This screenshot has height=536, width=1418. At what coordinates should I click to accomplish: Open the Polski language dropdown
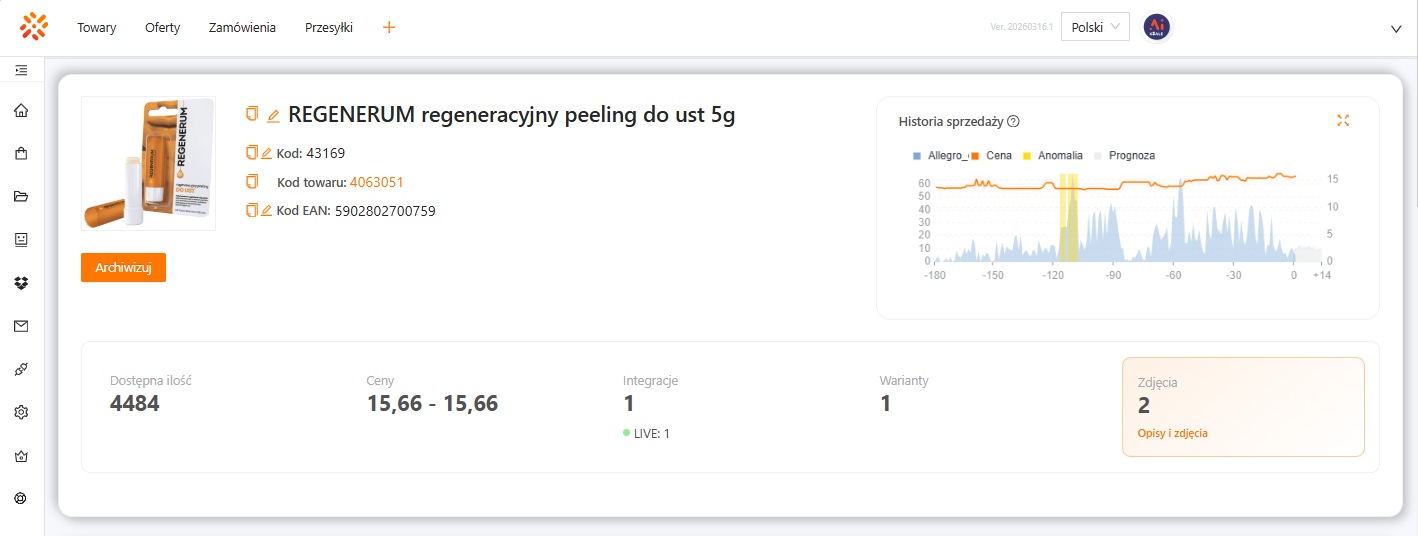[x=1095, y=27]
